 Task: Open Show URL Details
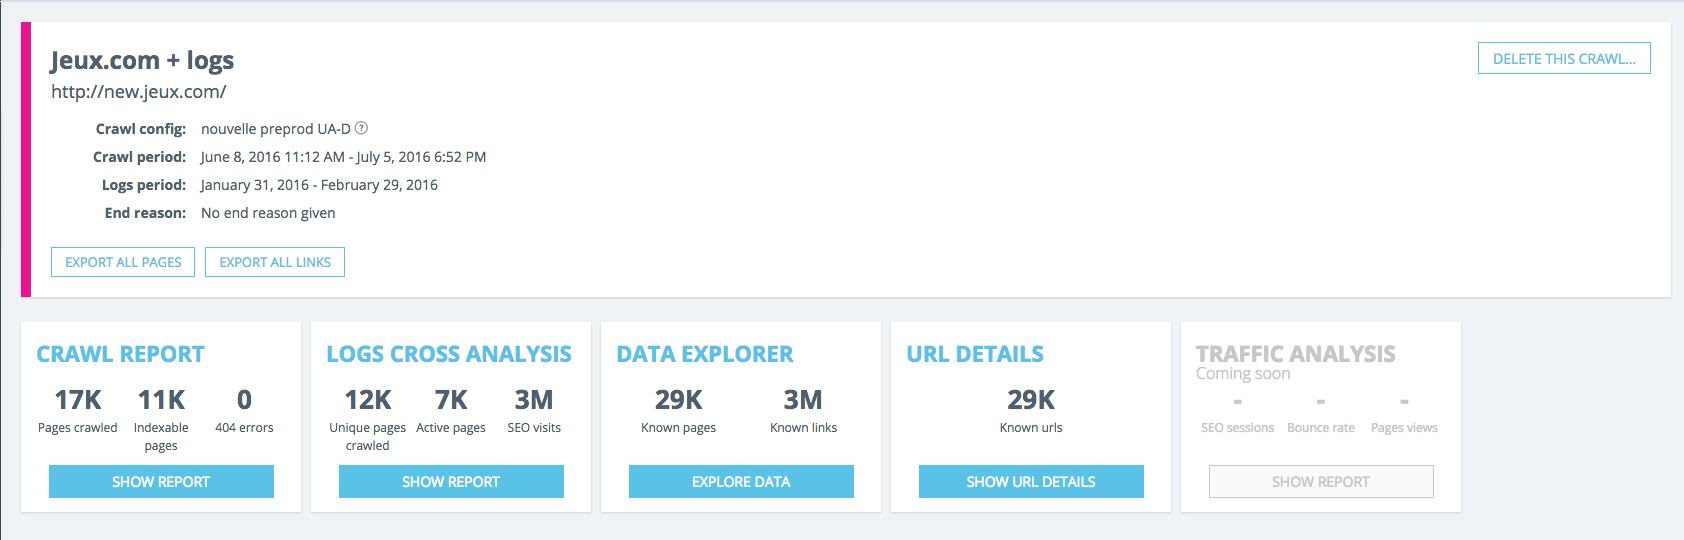1031,481
